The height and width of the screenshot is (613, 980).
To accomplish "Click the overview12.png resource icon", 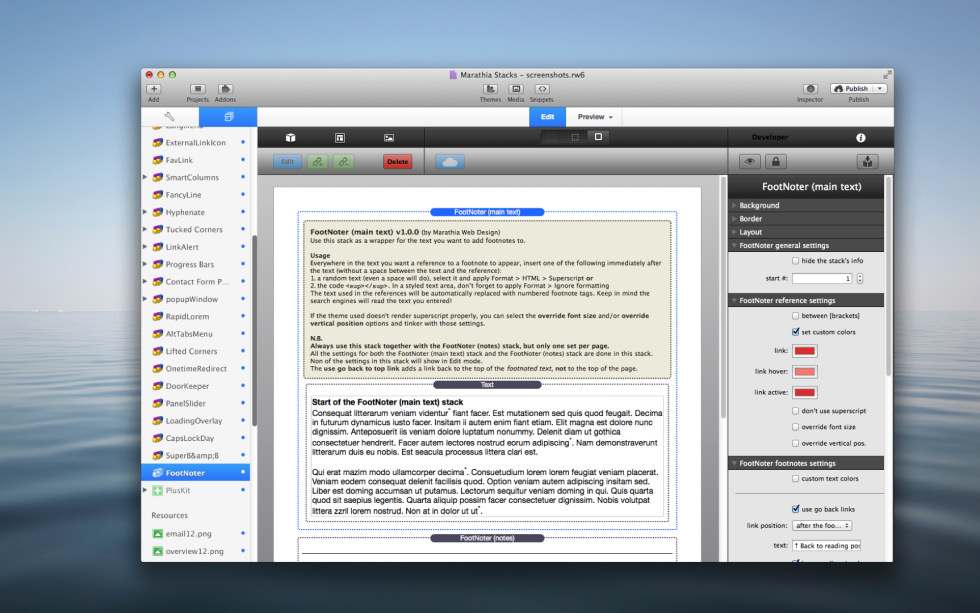I will point(158,551).
